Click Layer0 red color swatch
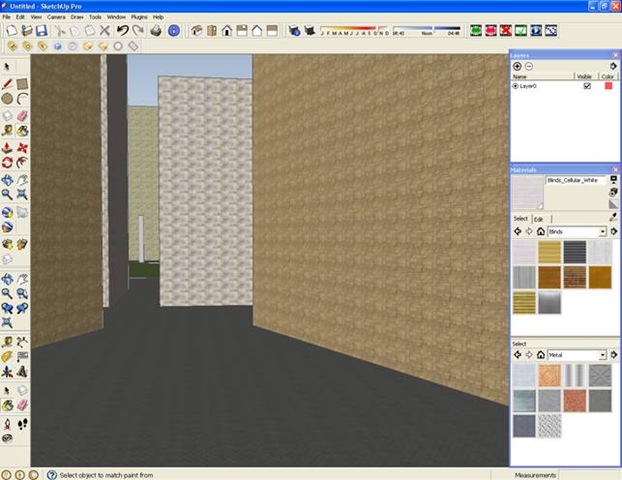Image resolution: width=622 pixels, height=480 pixels. point(608,86)
